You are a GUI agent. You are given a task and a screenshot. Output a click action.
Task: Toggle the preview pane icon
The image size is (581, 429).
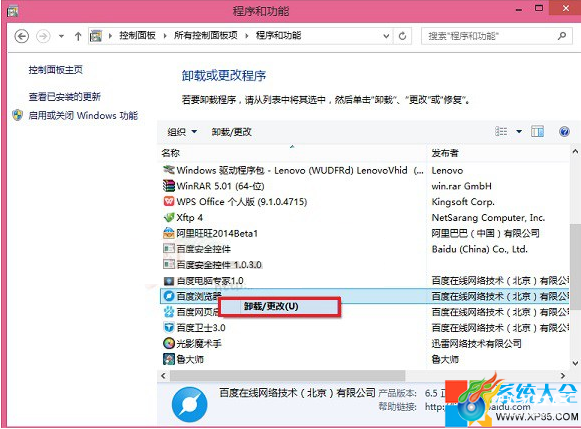(537, 131)
